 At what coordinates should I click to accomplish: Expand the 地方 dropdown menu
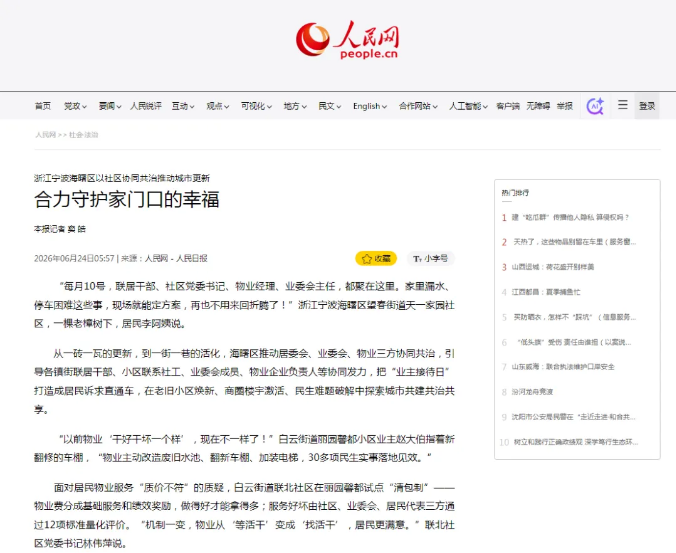click(295, 106)
